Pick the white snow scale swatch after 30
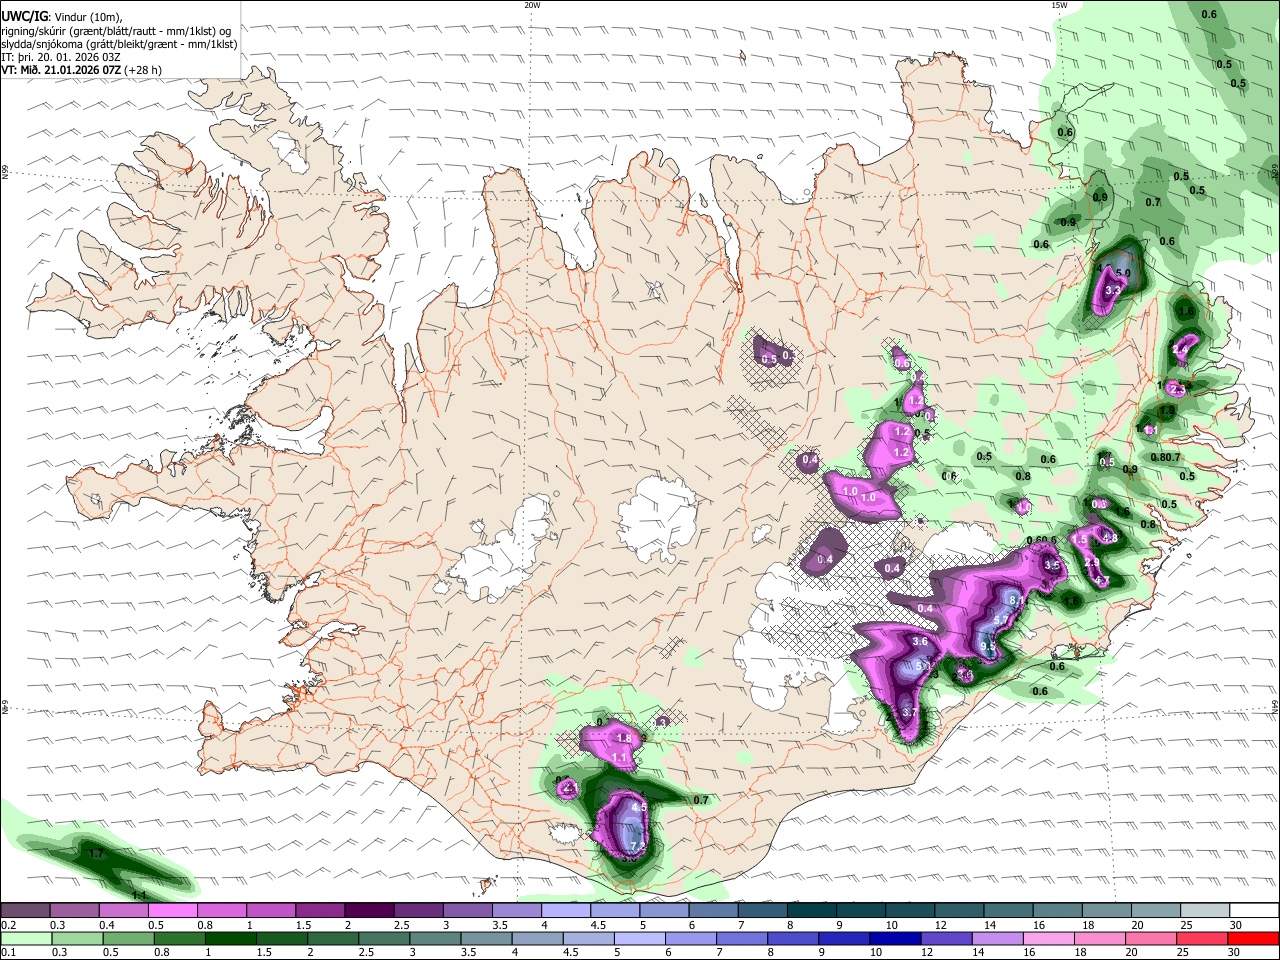This screenshot has height=960, width=1280. tap(1254, 910)
